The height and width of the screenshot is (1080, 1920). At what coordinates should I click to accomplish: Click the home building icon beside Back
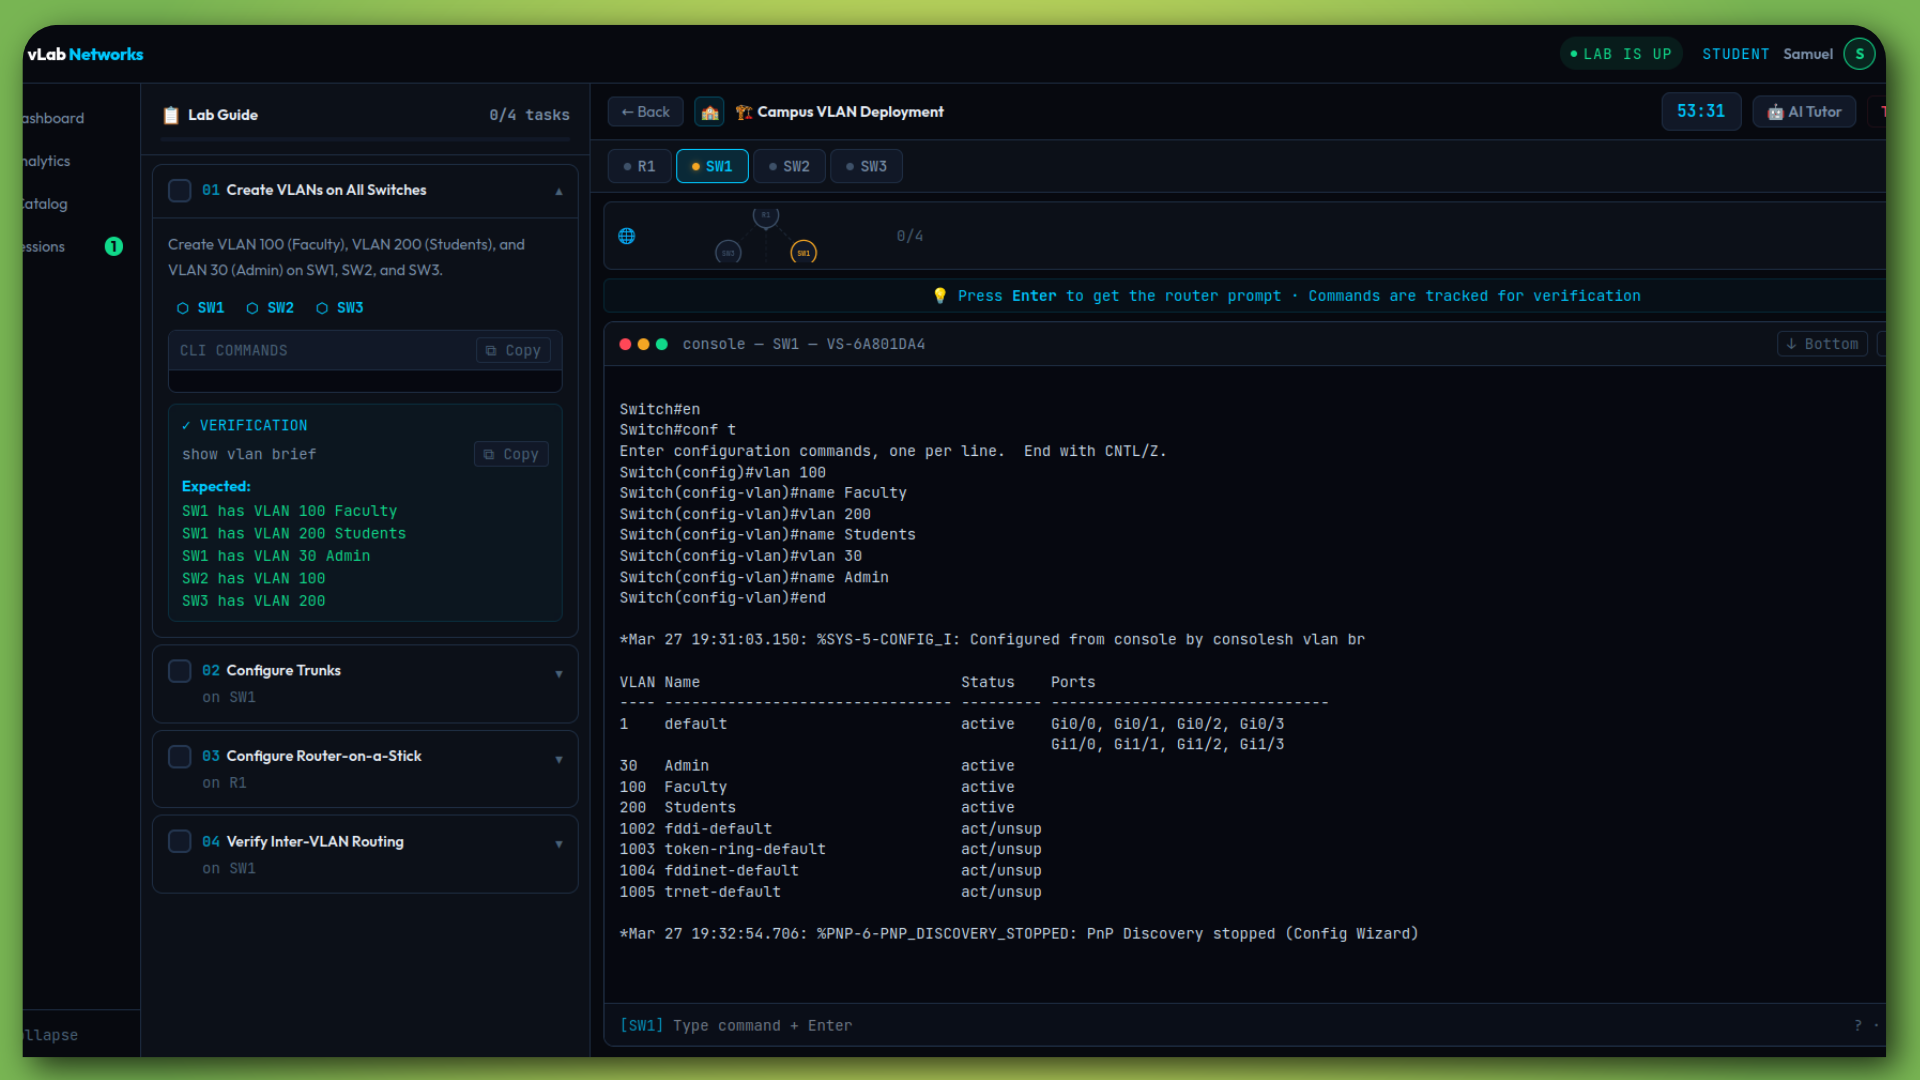(x=709, y=112)
